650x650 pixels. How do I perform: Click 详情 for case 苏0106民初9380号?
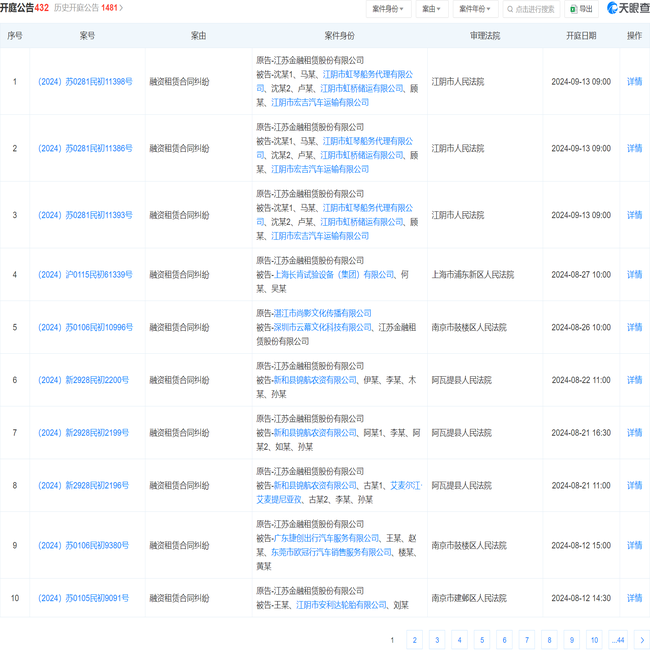pos(634,546)
